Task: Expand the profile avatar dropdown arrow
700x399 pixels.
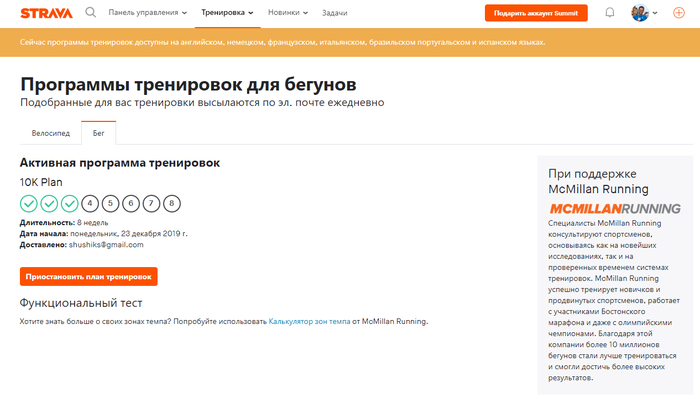Action: [655, 13]
